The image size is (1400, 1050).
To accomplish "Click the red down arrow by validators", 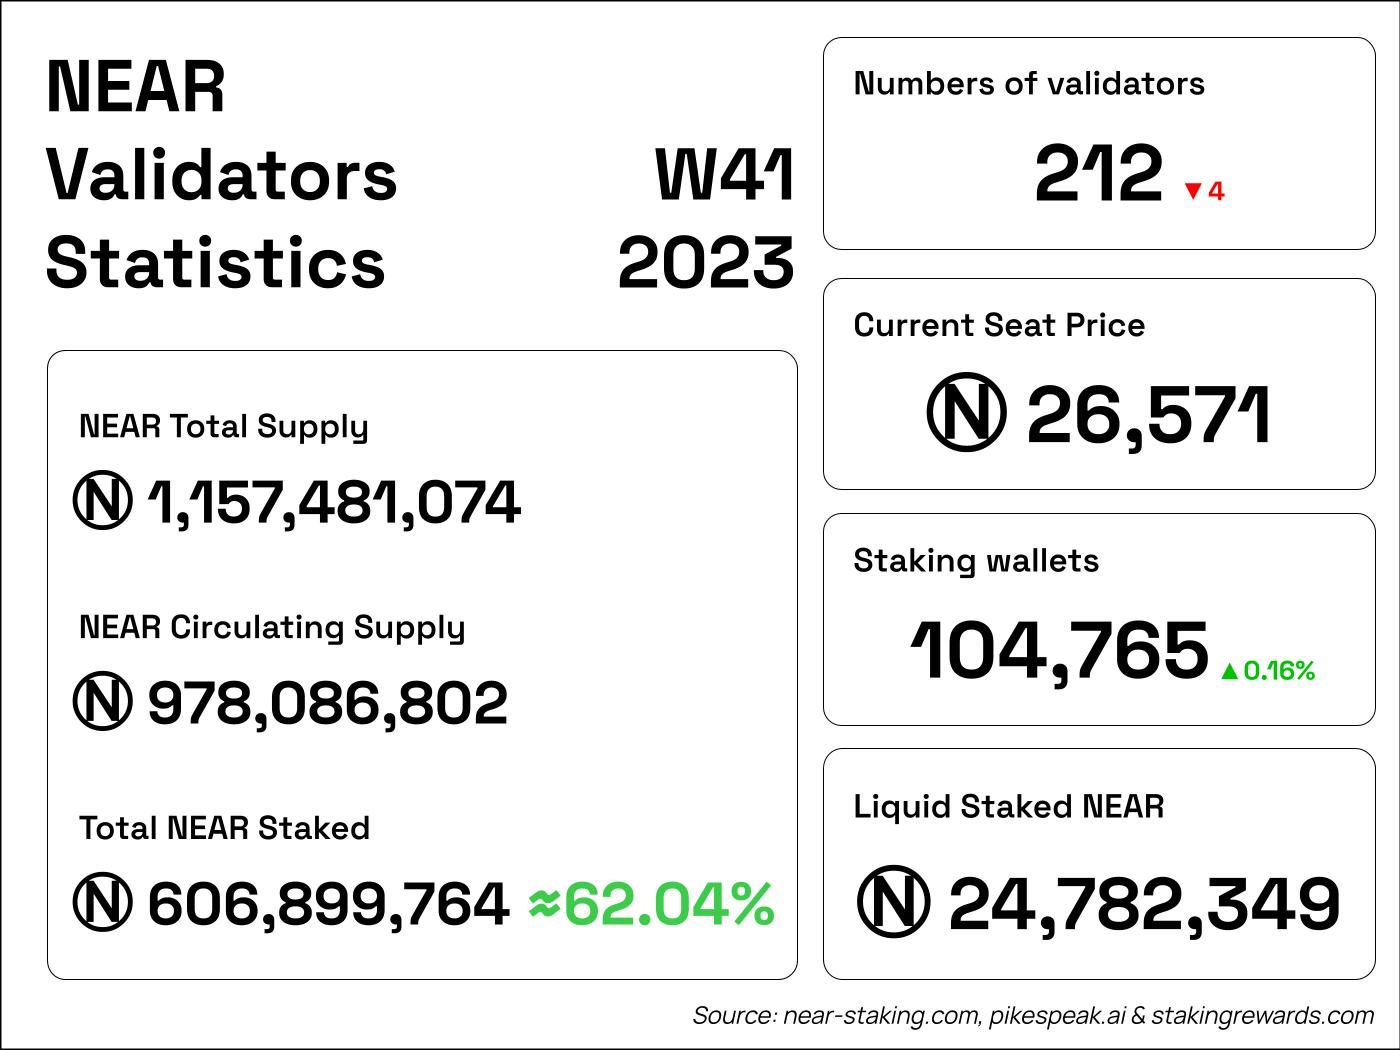I will tap(1192, 191).
